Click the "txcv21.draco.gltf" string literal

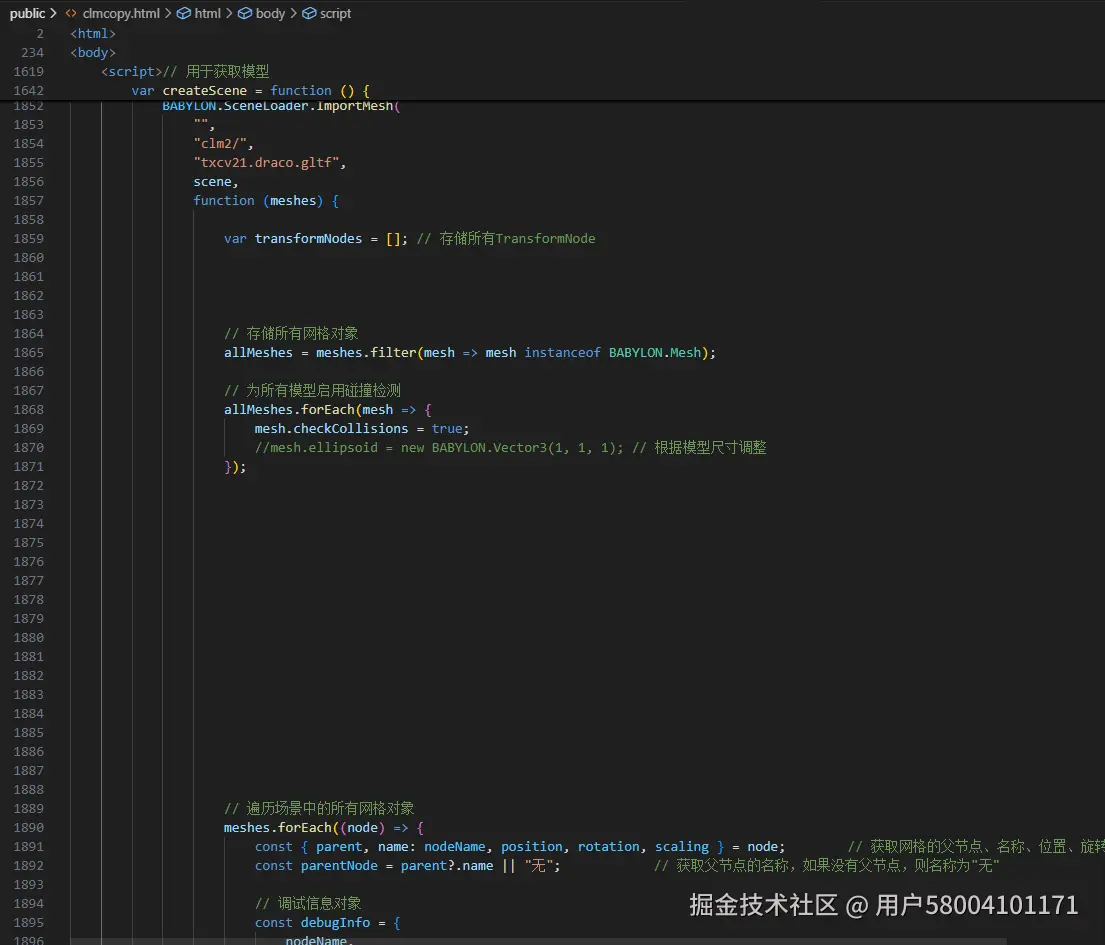point(269,162)
